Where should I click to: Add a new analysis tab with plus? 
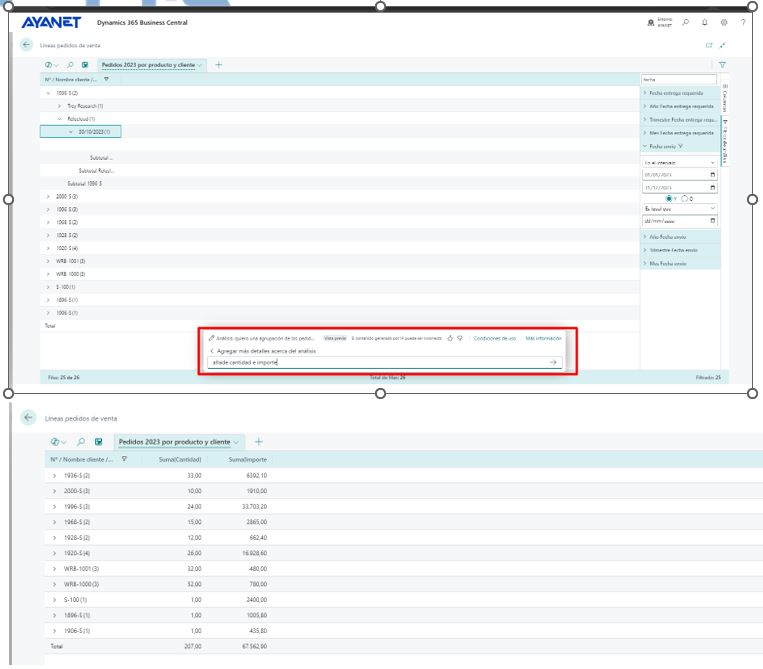[x=219, y=65]
